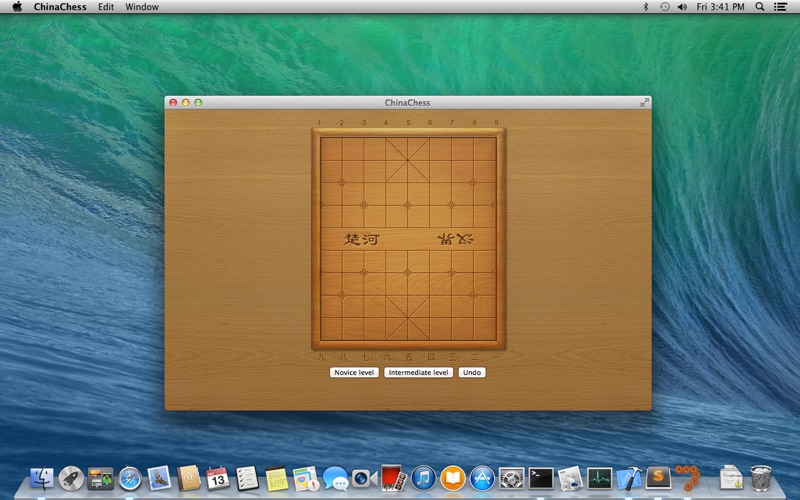Open Activity Monitor in the dock
Screen dimensions: 800x500
(599, 479)
